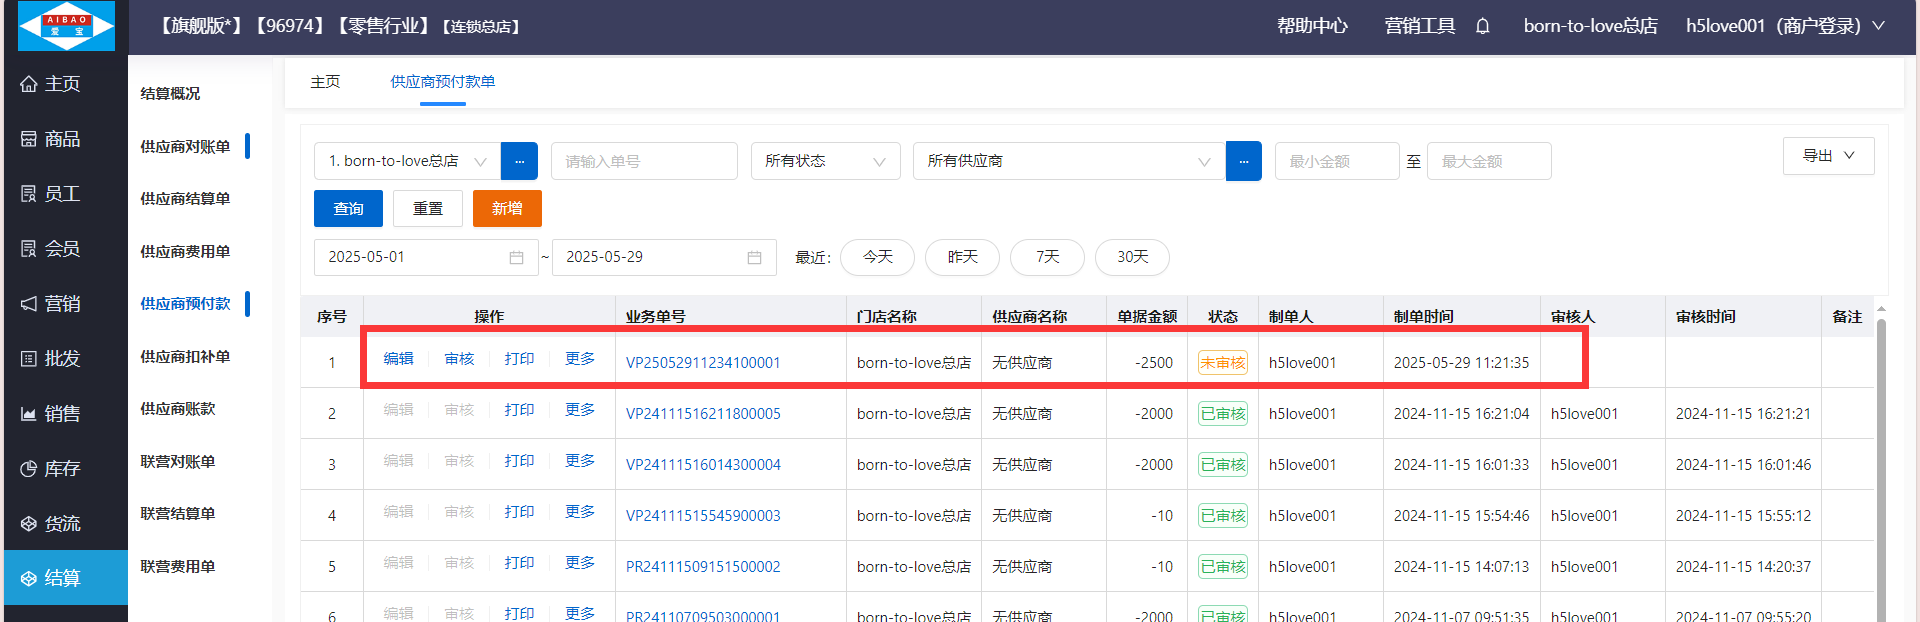The width and height of the screenshot is (1920, 622).
Task: Click the blue store selector ellipsis button
Action: pos(519,161)
